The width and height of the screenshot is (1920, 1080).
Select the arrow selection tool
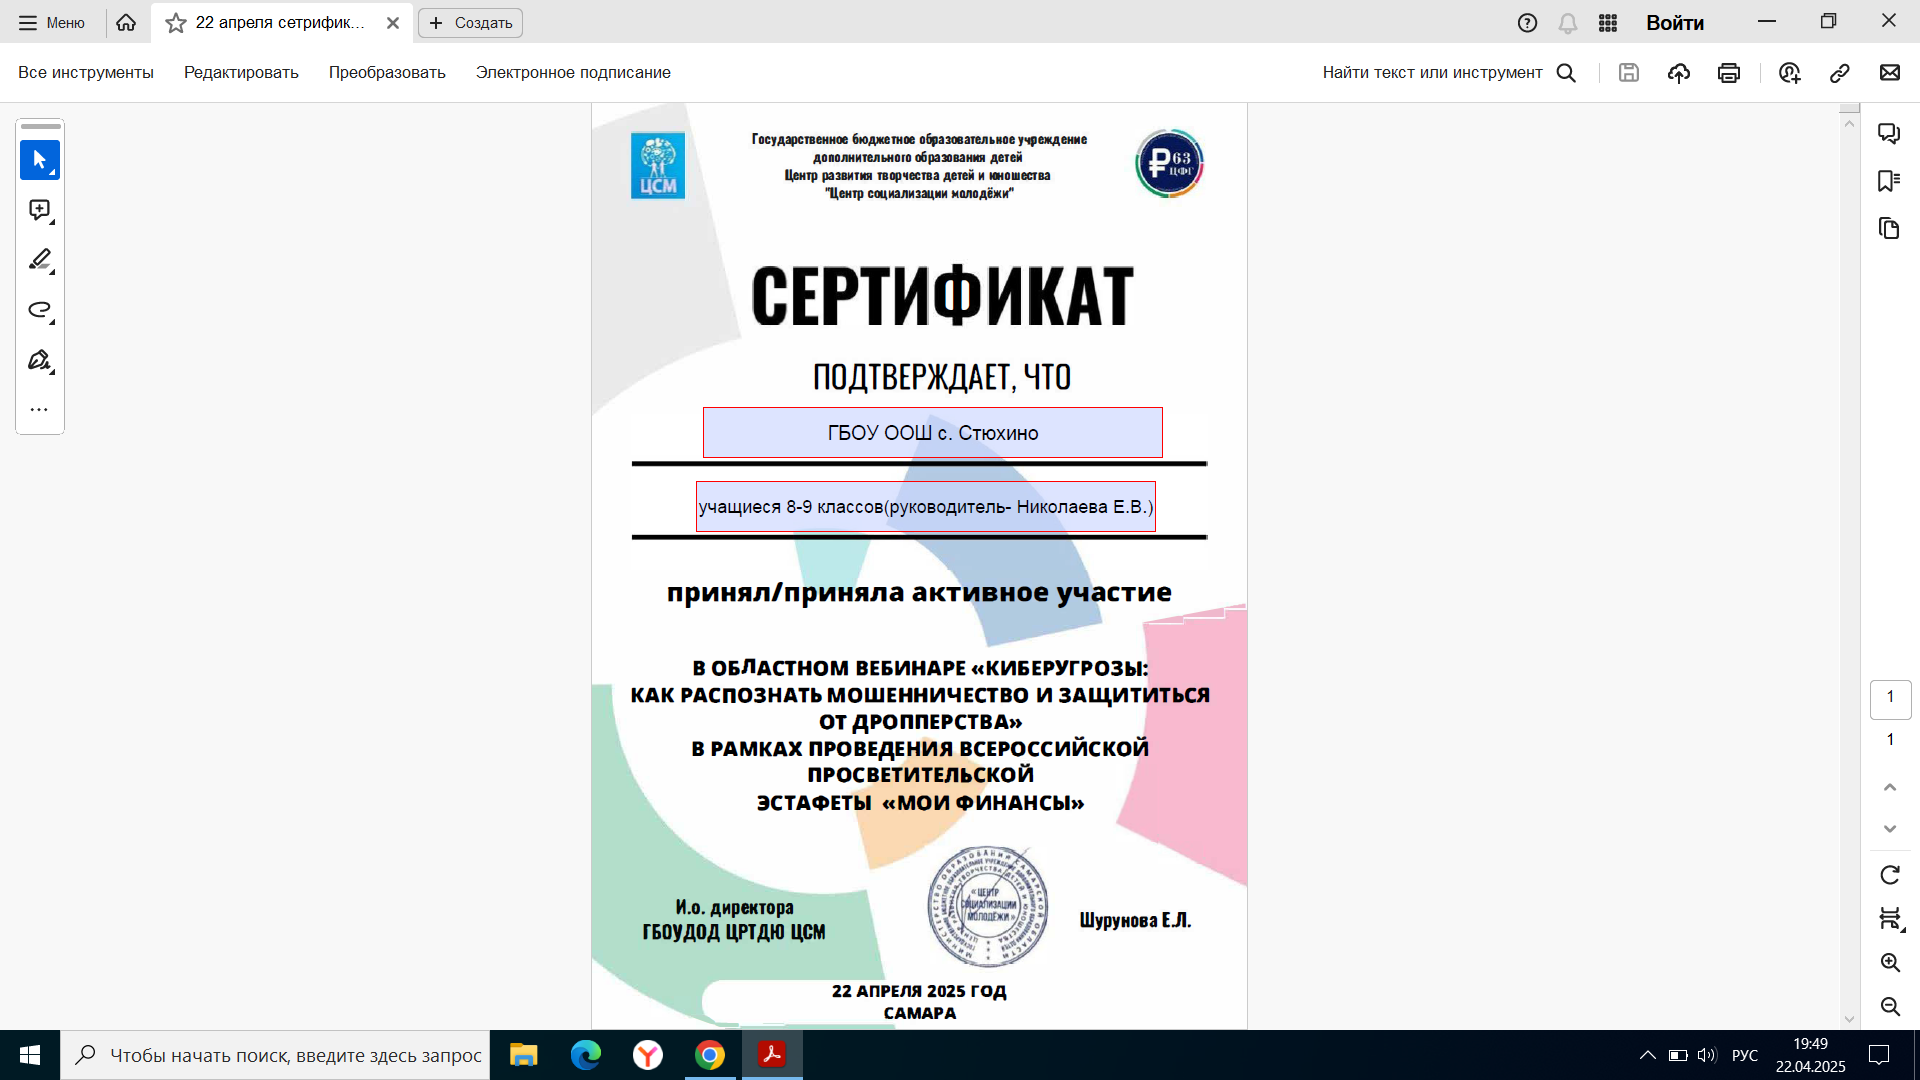tap(40, 160)
